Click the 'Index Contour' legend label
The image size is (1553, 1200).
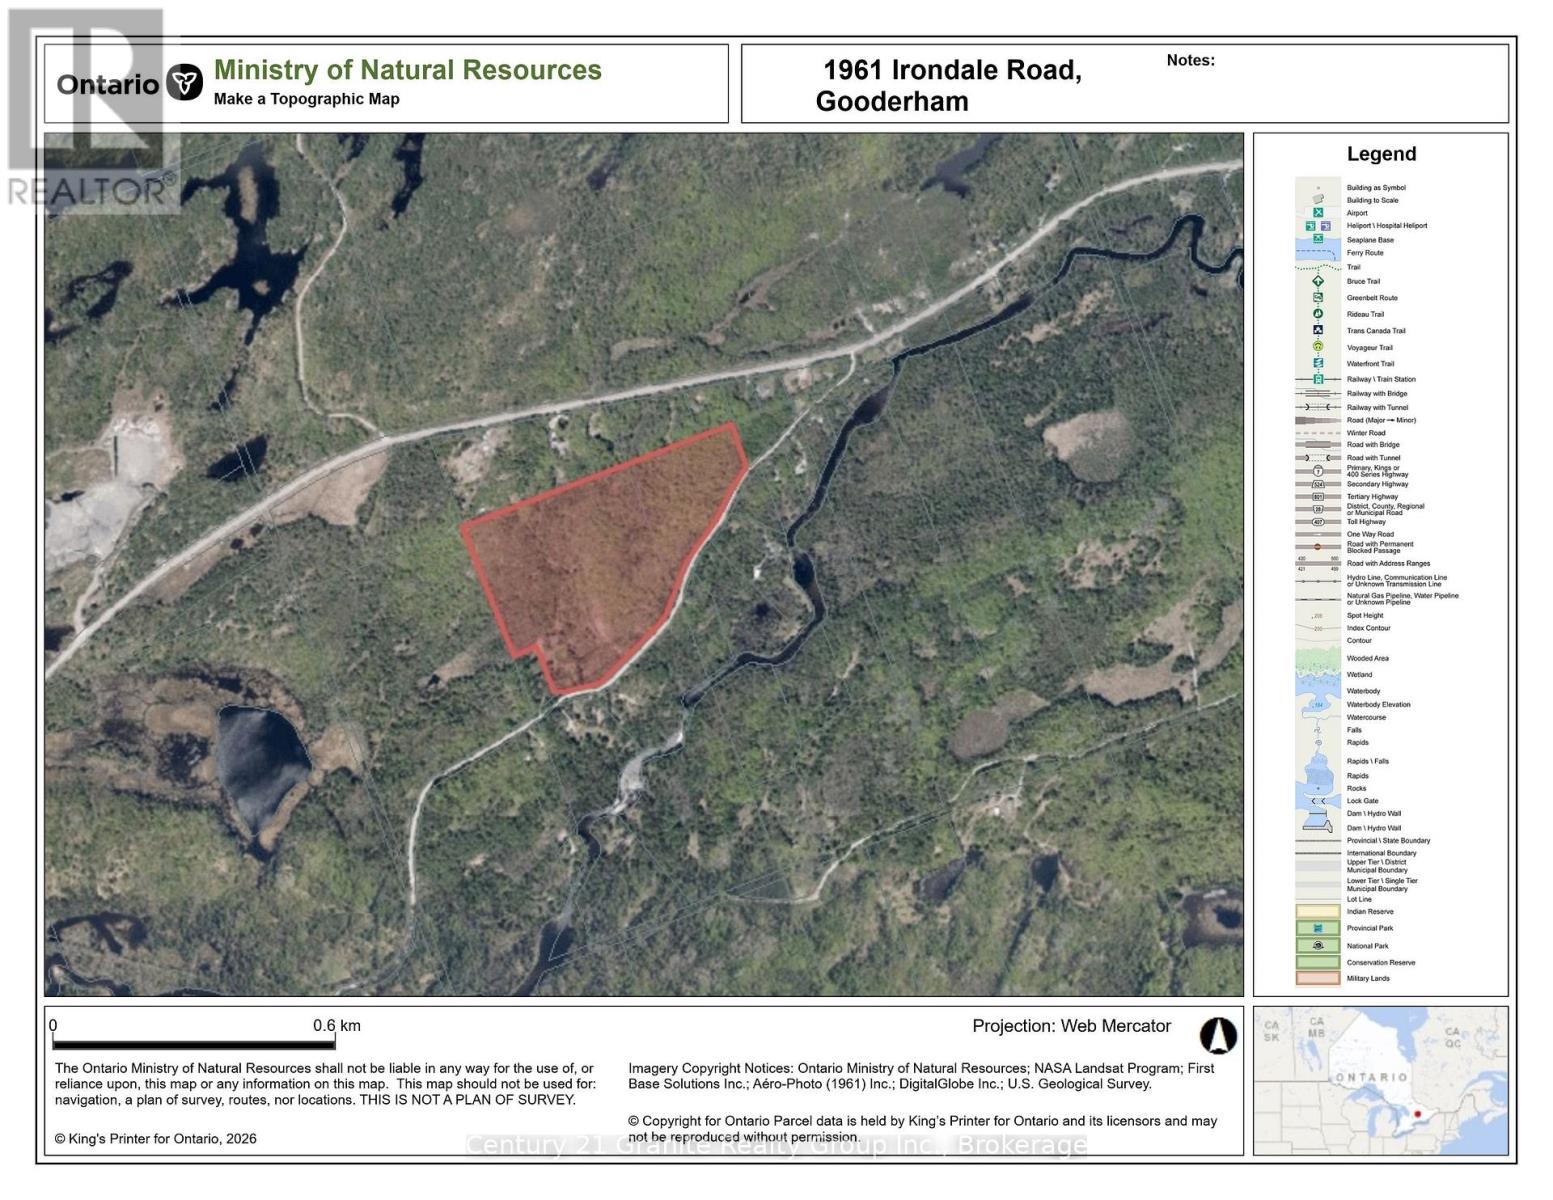1368,628
